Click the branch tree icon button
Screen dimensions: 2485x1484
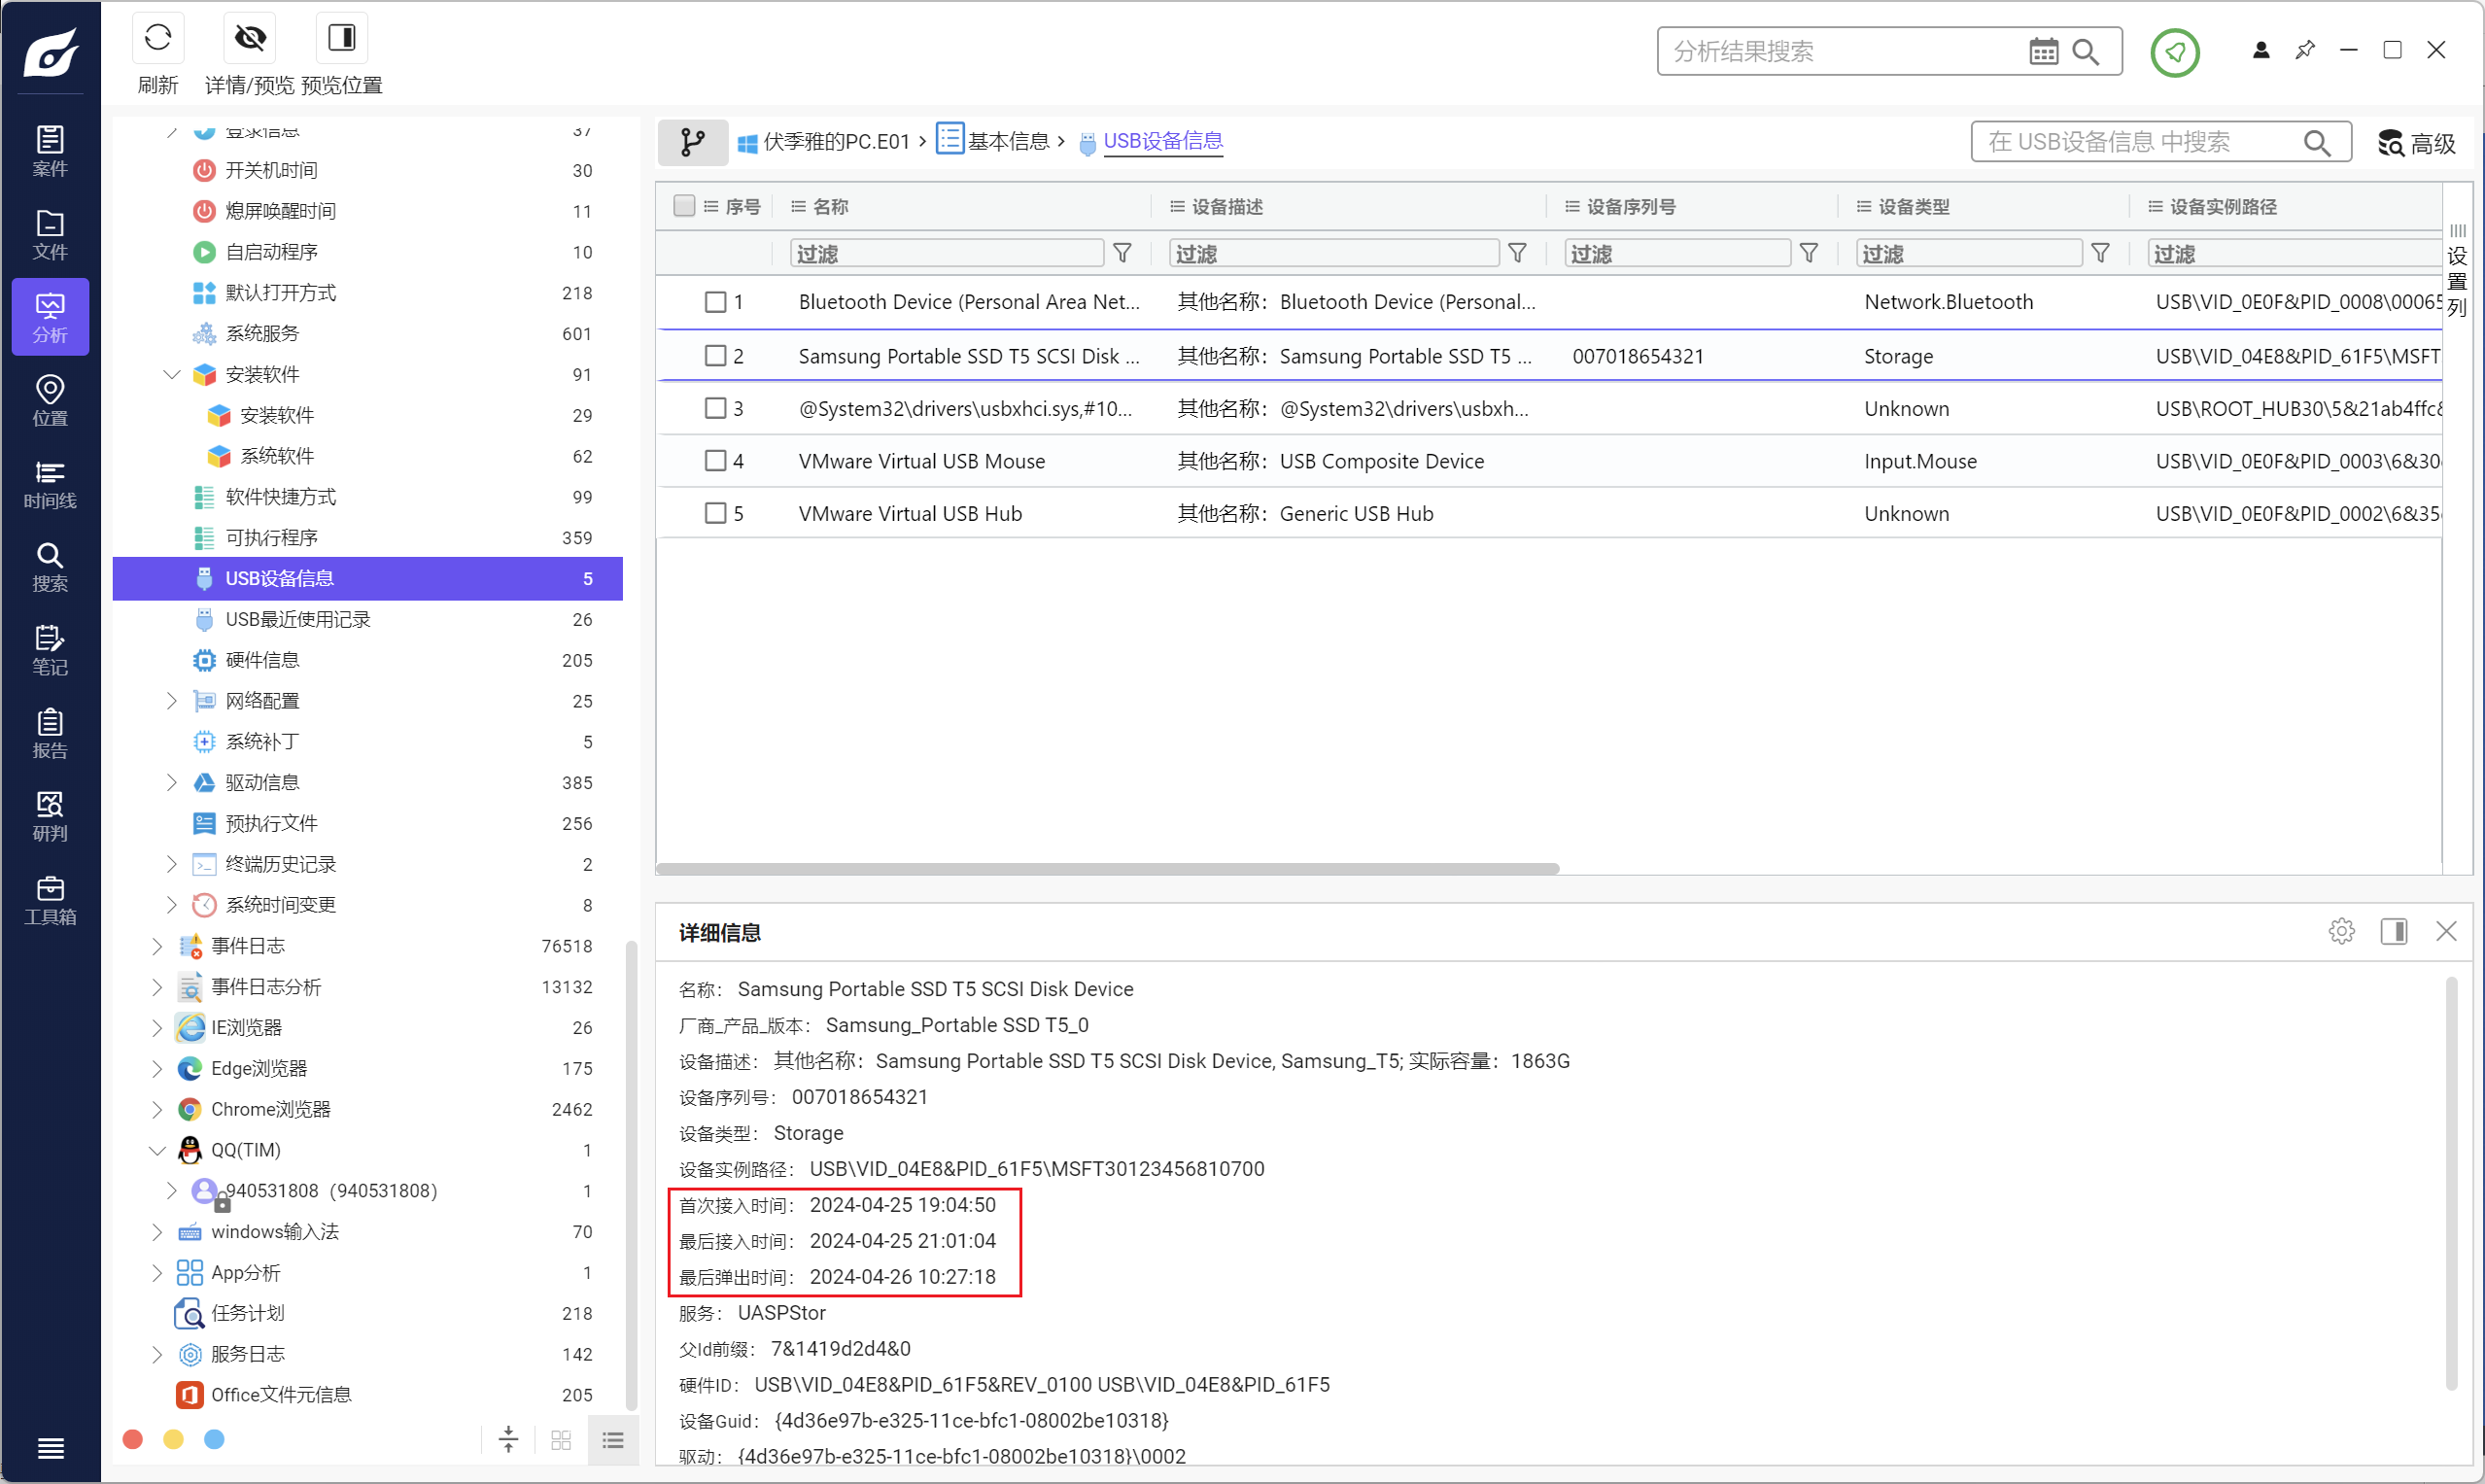pos(692,142)
